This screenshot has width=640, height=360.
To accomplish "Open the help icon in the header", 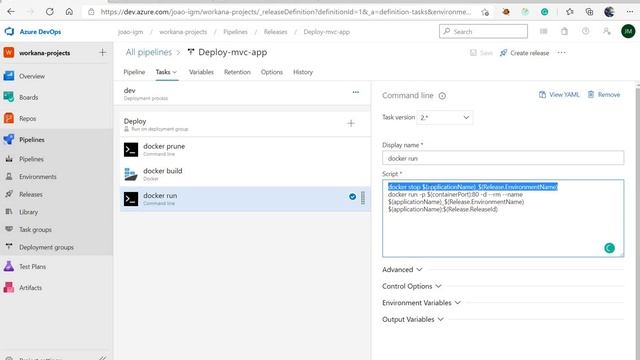I will (586, 31).
